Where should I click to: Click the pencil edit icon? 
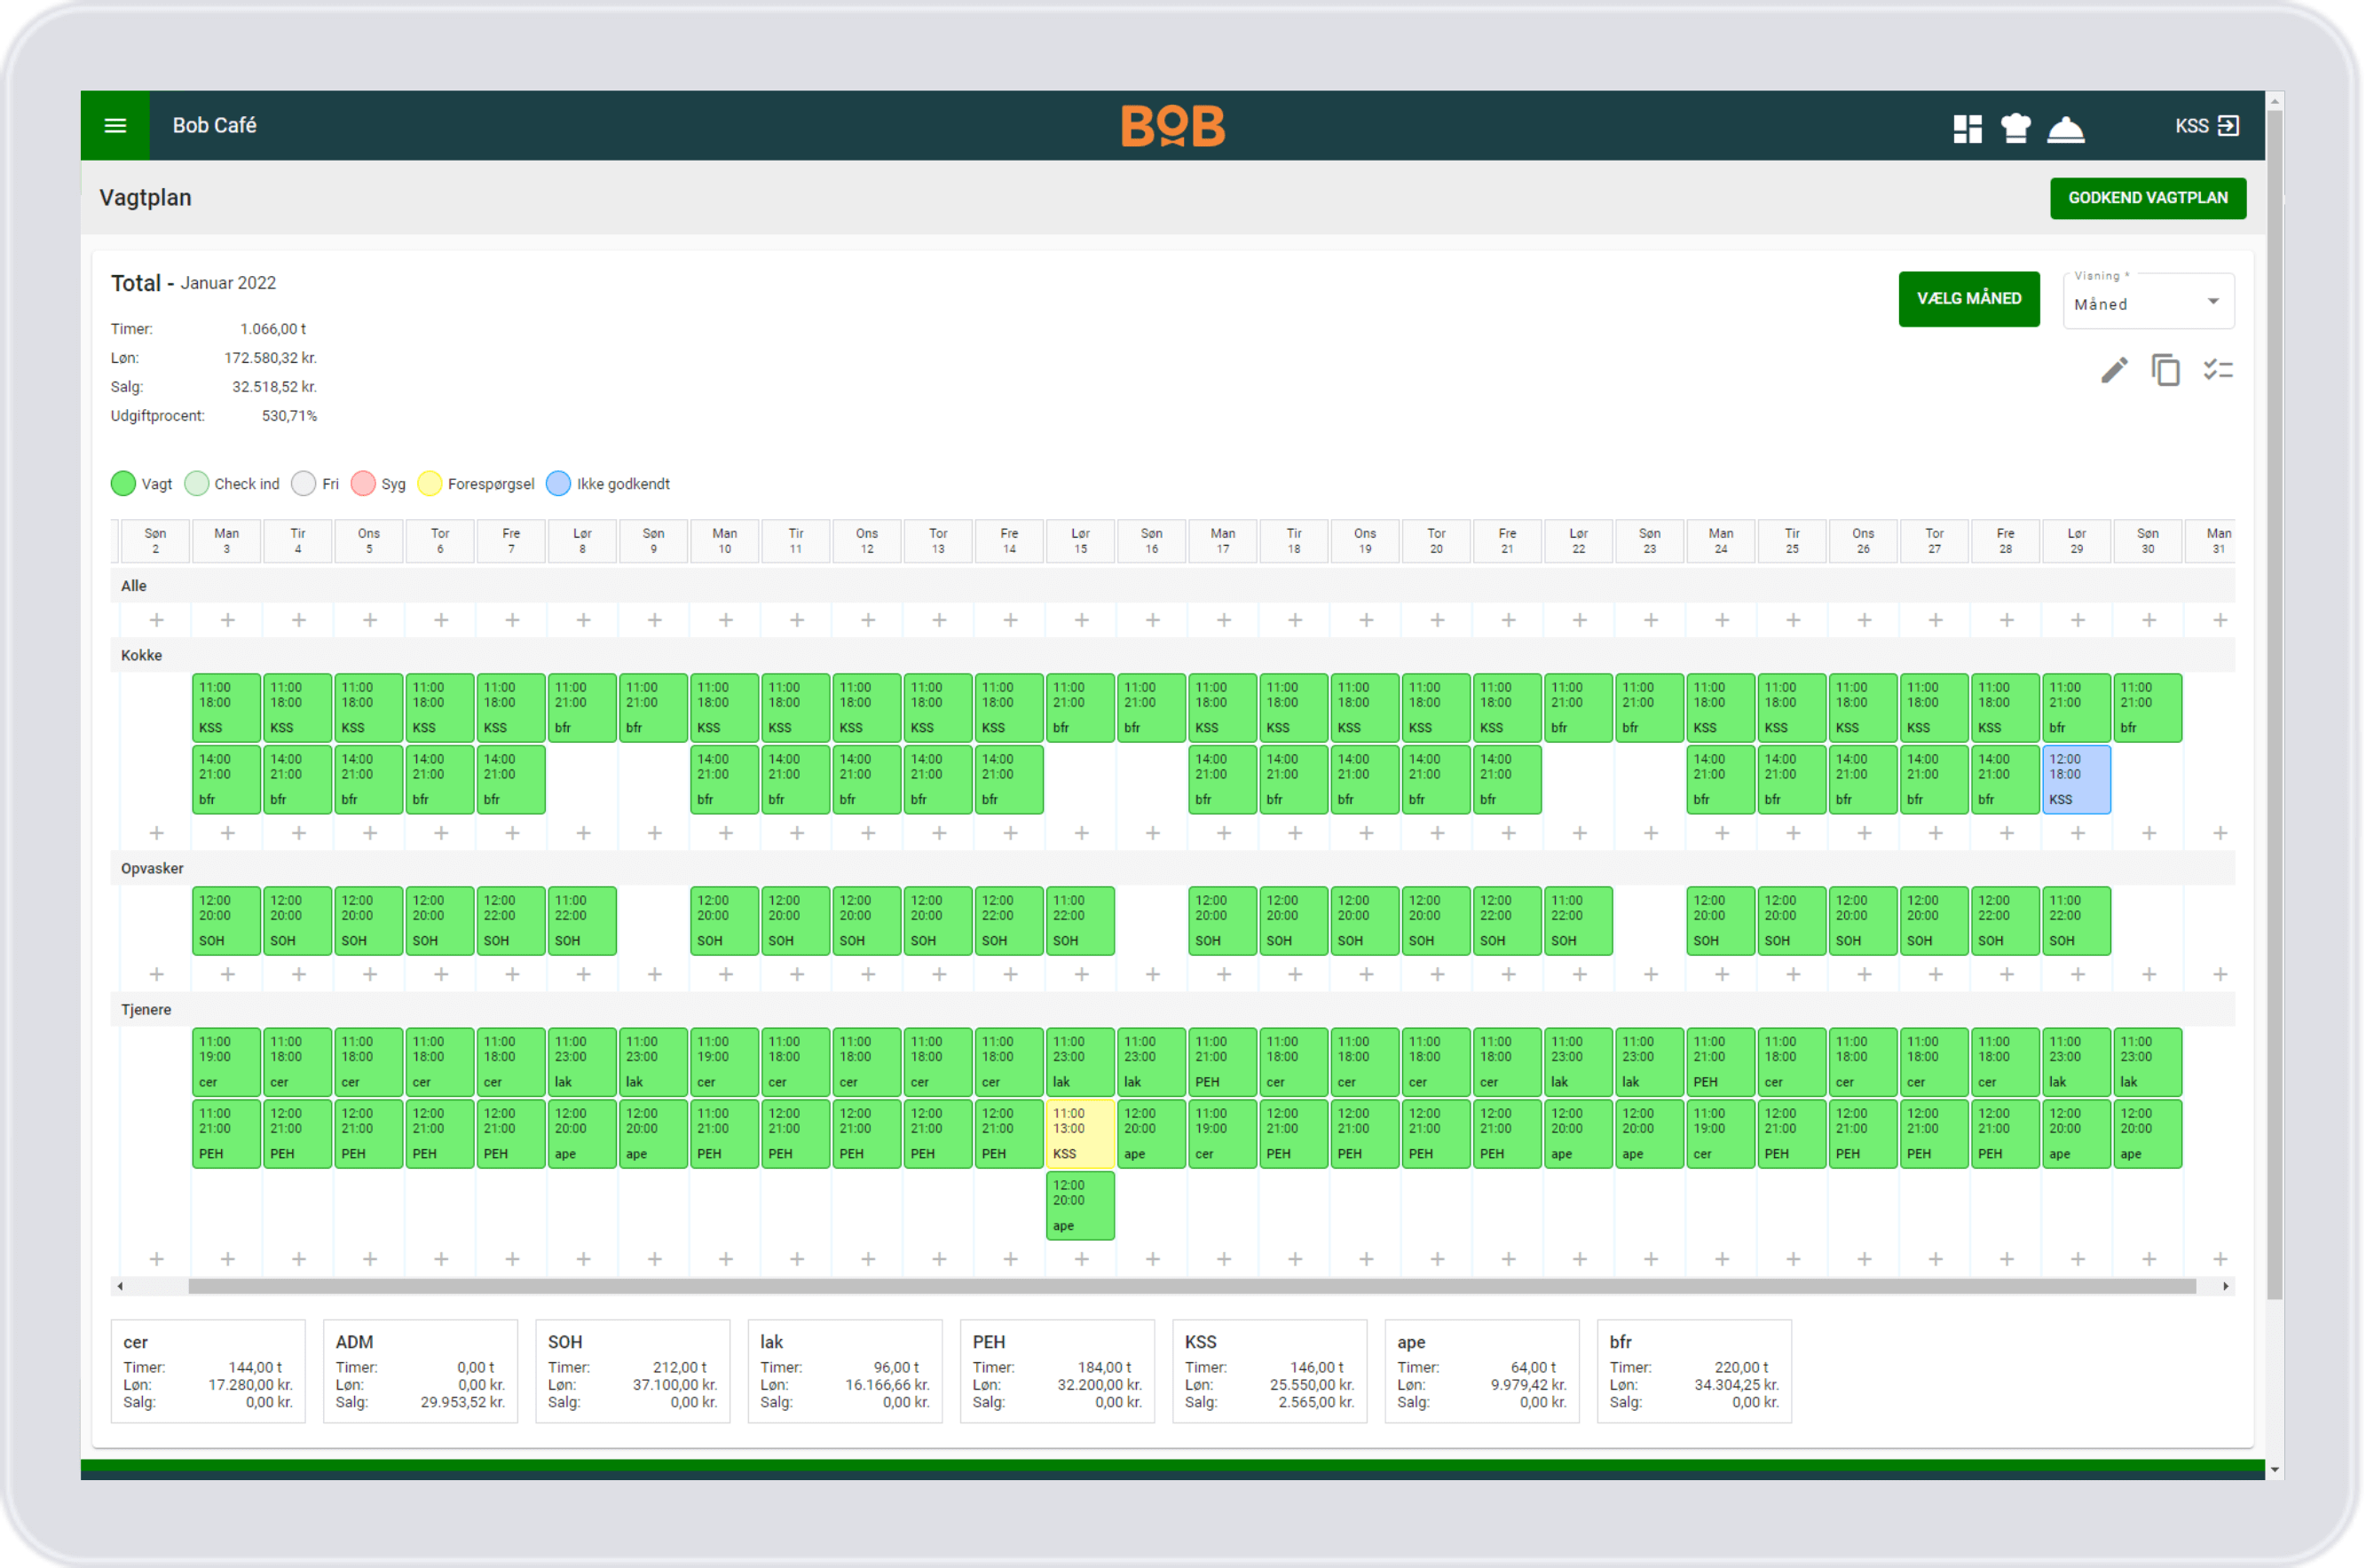(x=2113, y=371)
